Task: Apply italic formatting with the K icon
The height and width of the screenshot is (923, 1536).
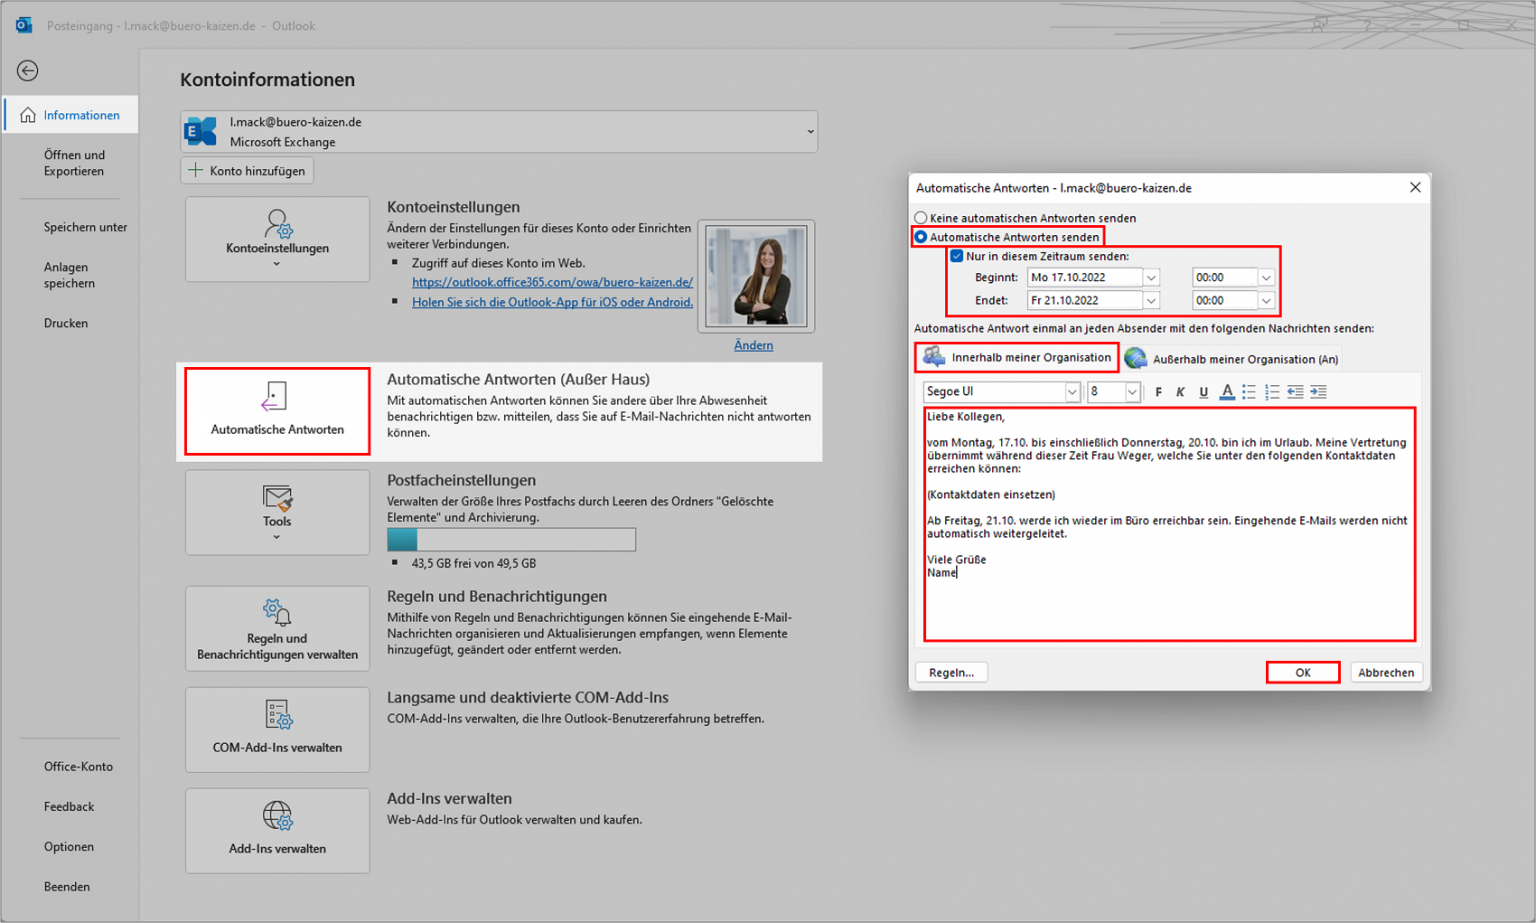Action: point(1180,392)
